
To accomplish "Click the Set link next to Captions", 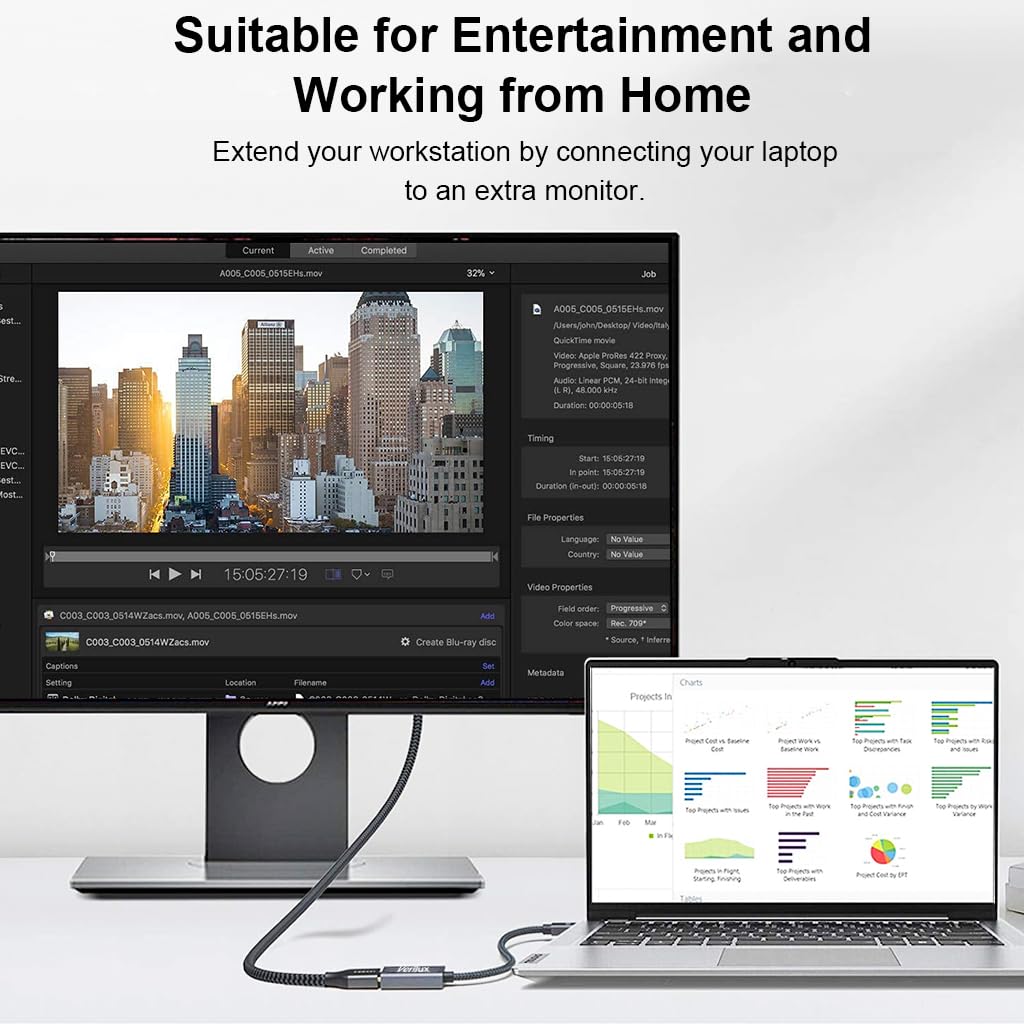I will tap(488, 666).
